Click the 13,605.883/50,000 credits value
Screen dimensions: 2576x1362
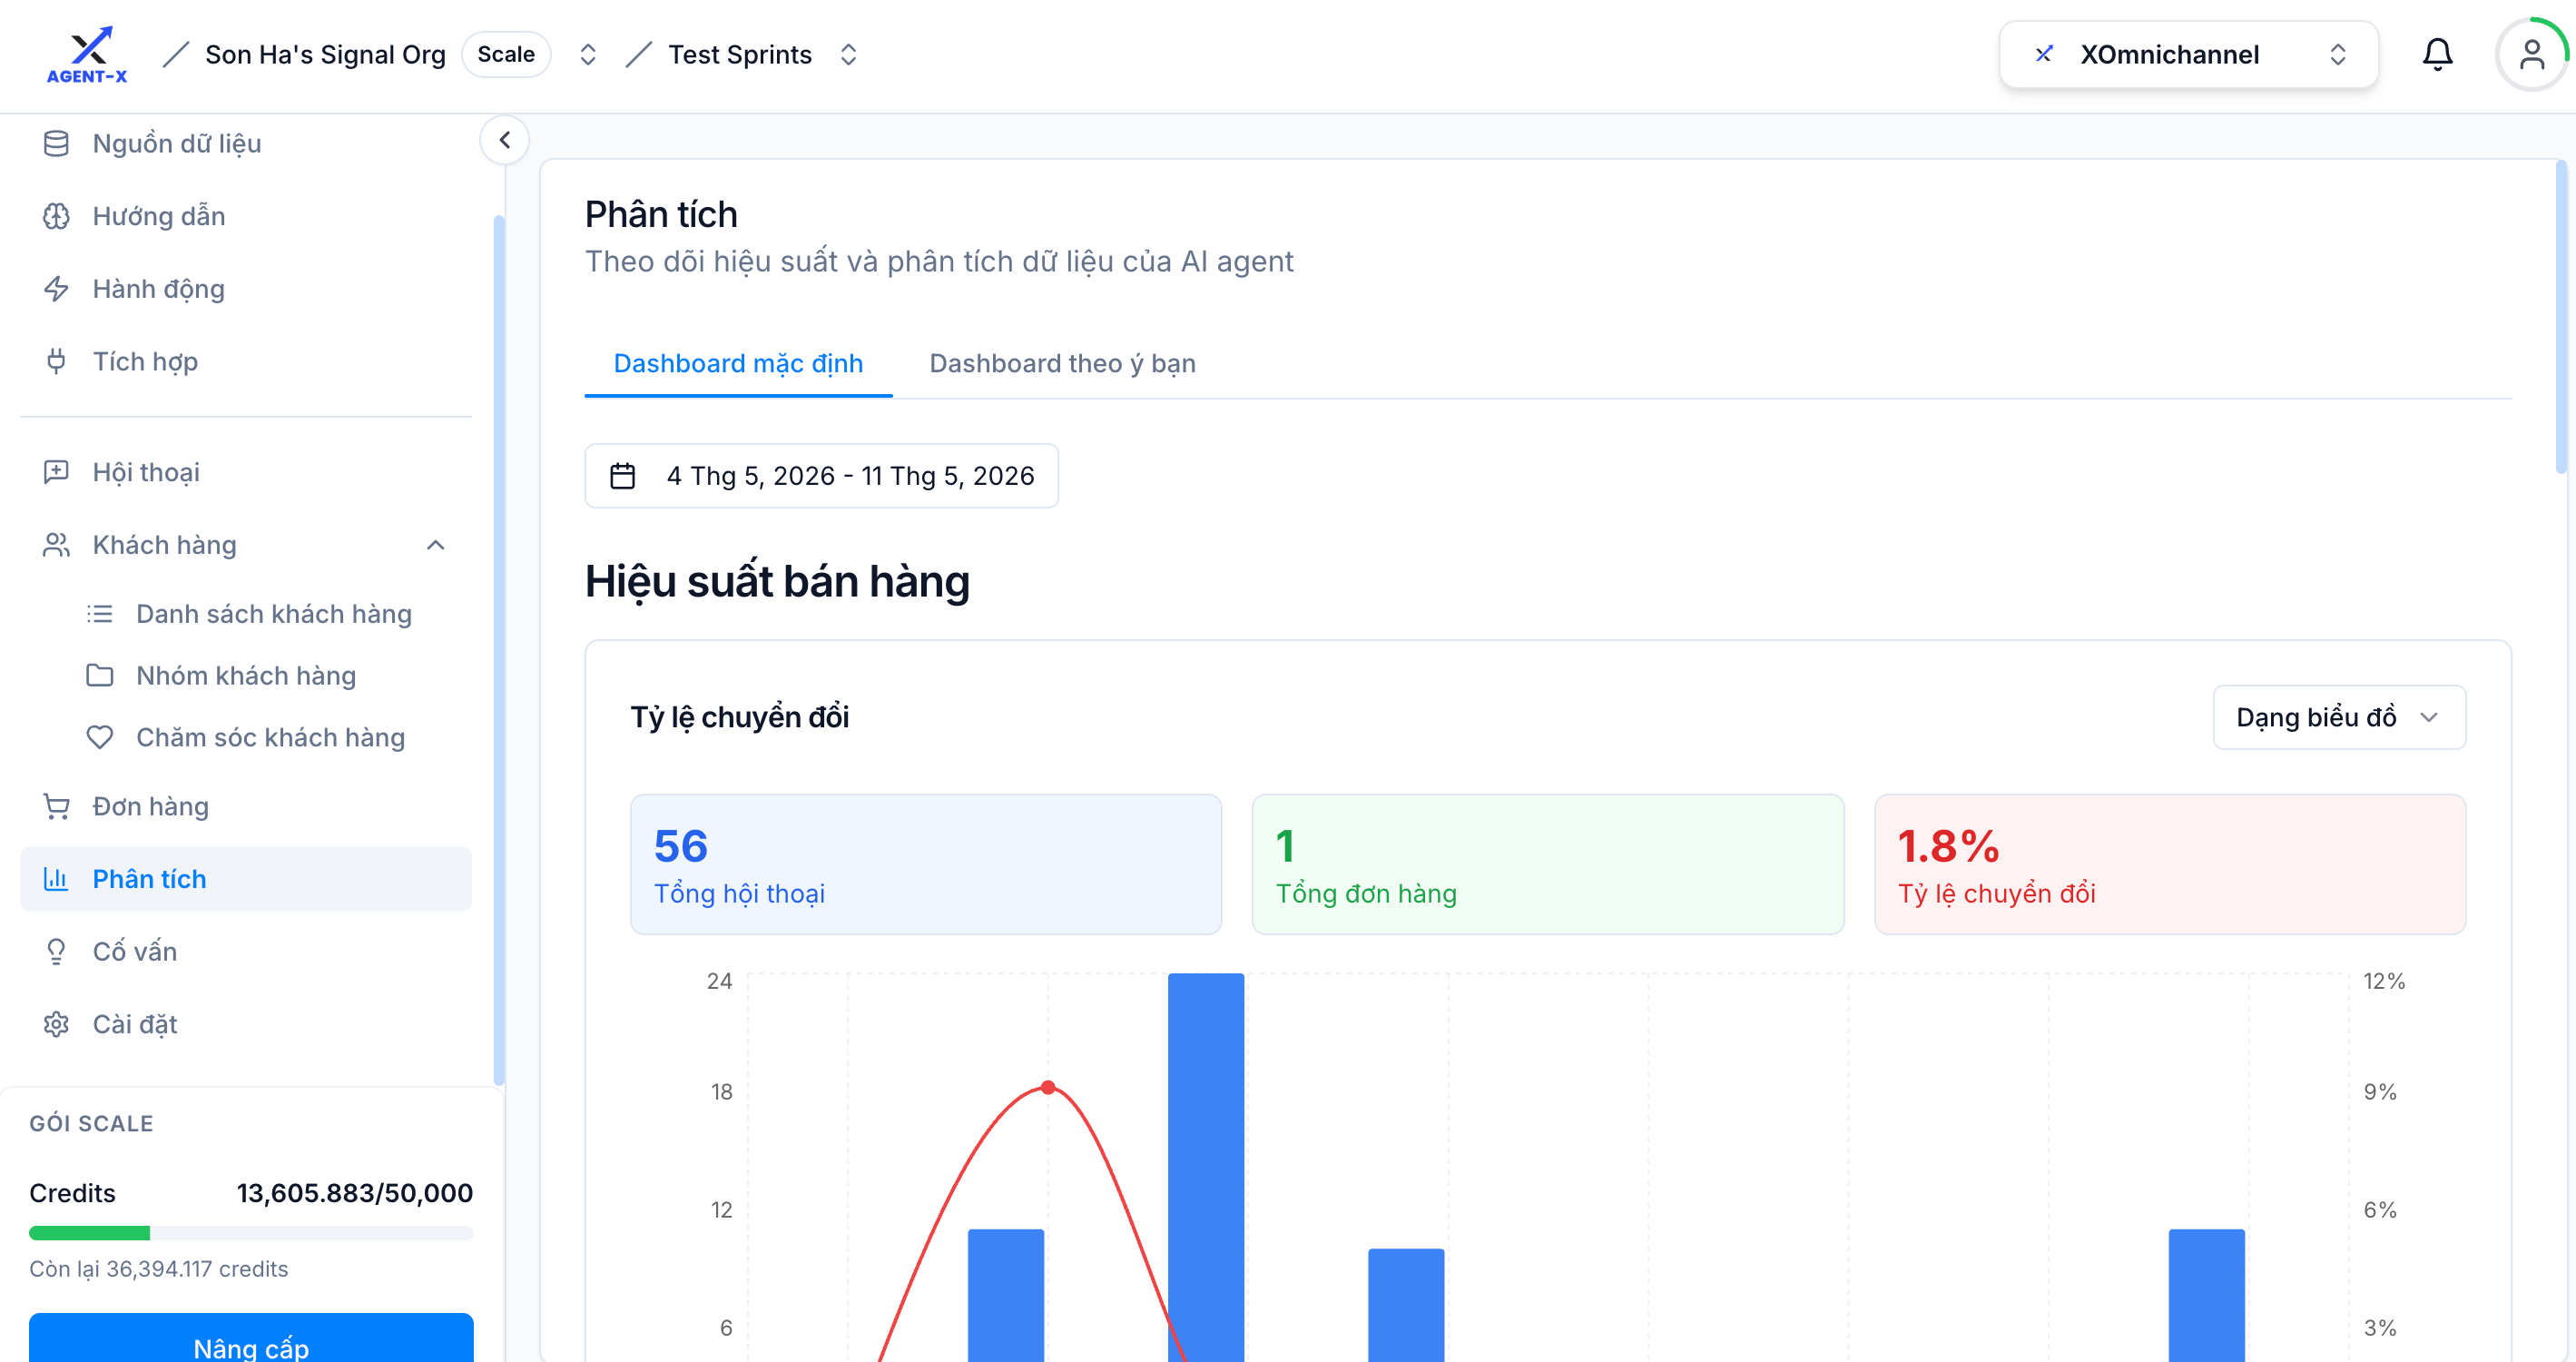point(355,1193)
